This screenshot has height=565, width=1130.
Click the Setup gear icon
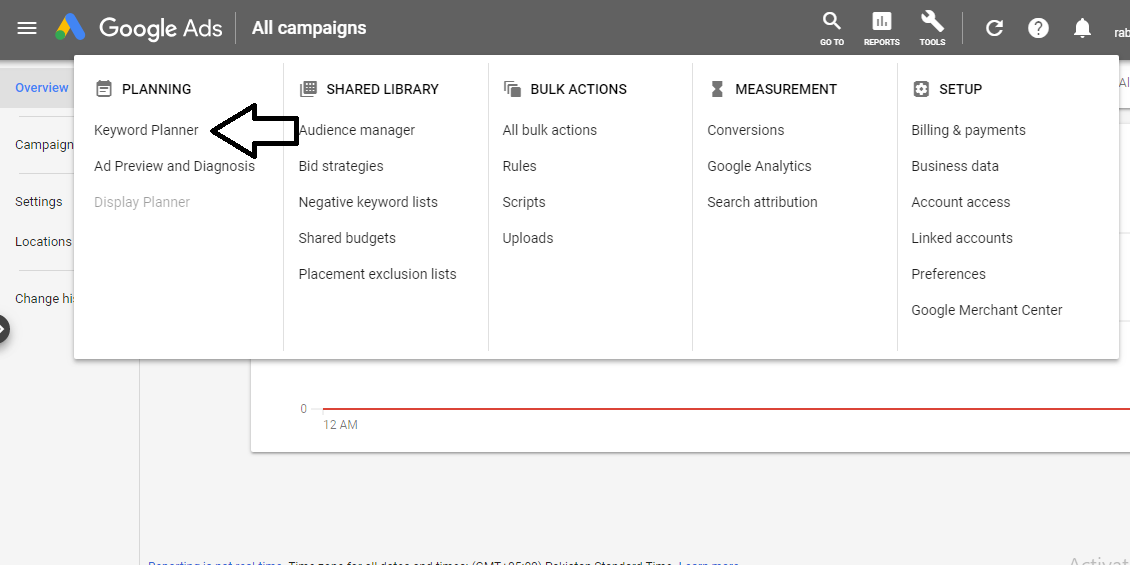coord(921,89)
